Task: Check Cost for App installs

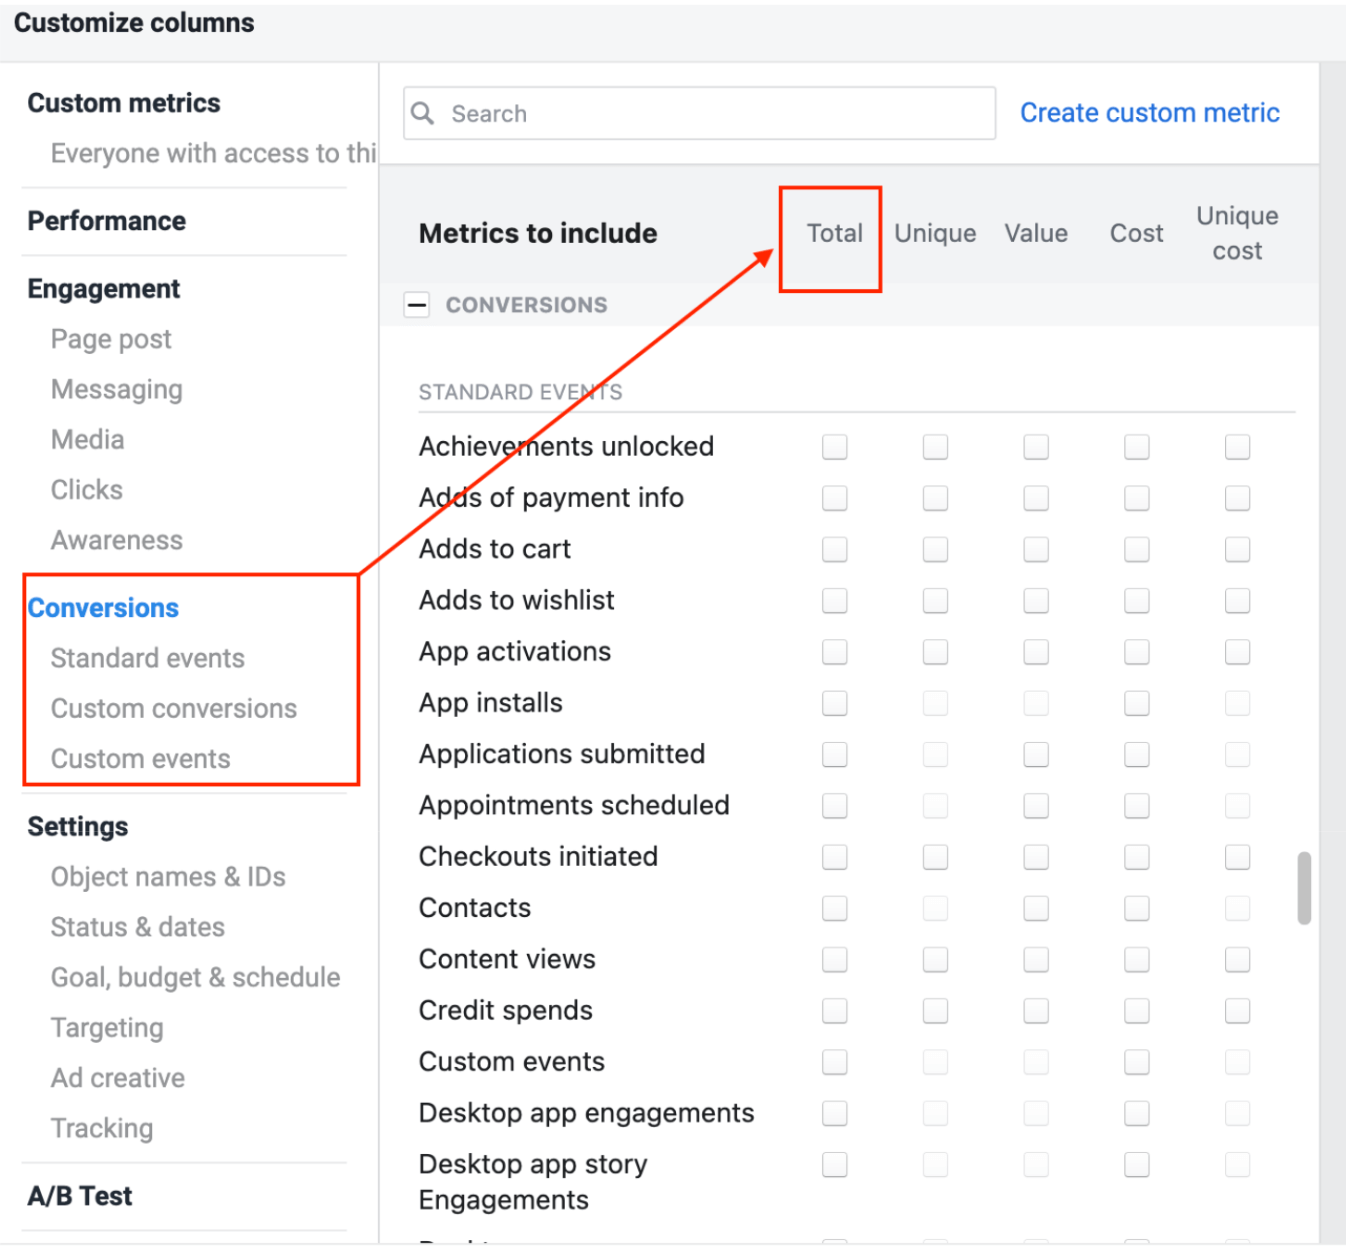Action: point(1137,703)
